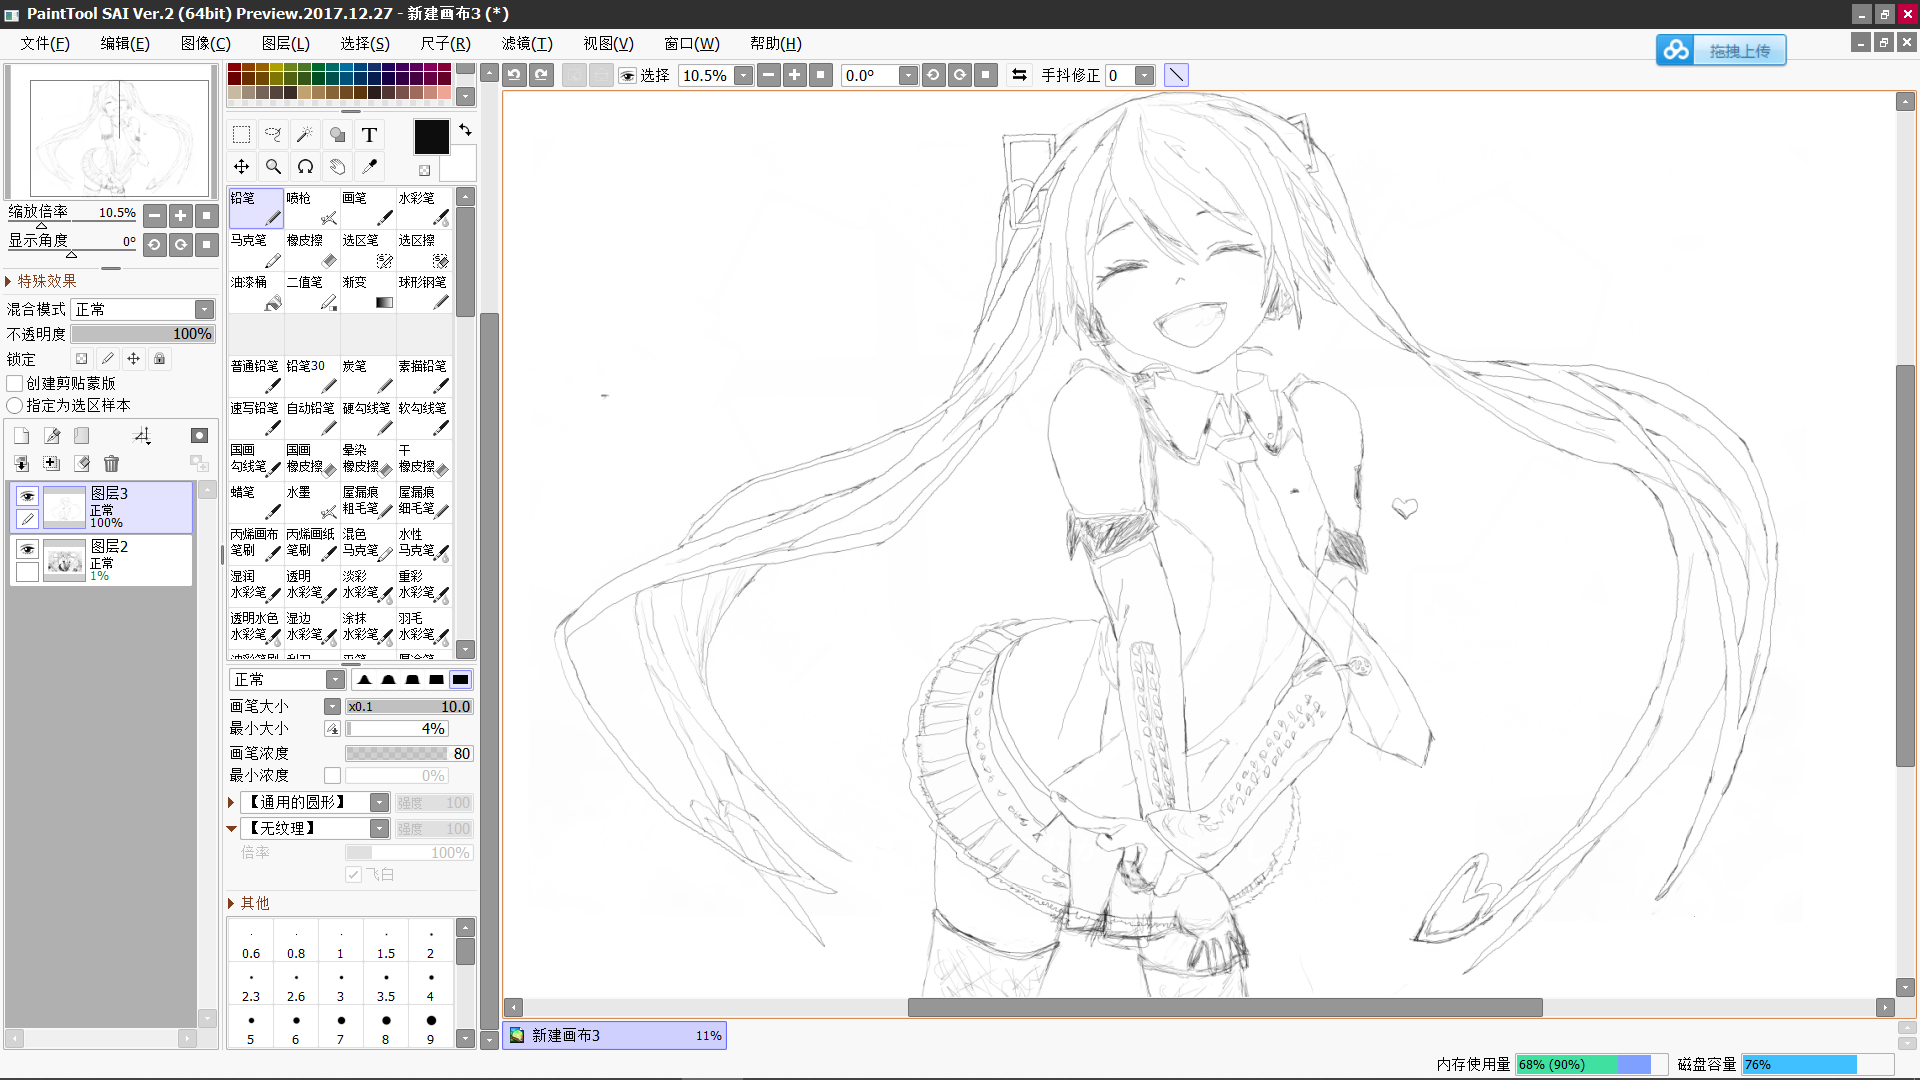The width and height of the screenshot is (1920, 1080).
Task: Delete the current layer with the trash icon
Action: pyautogui.click(x=111, y=464)
